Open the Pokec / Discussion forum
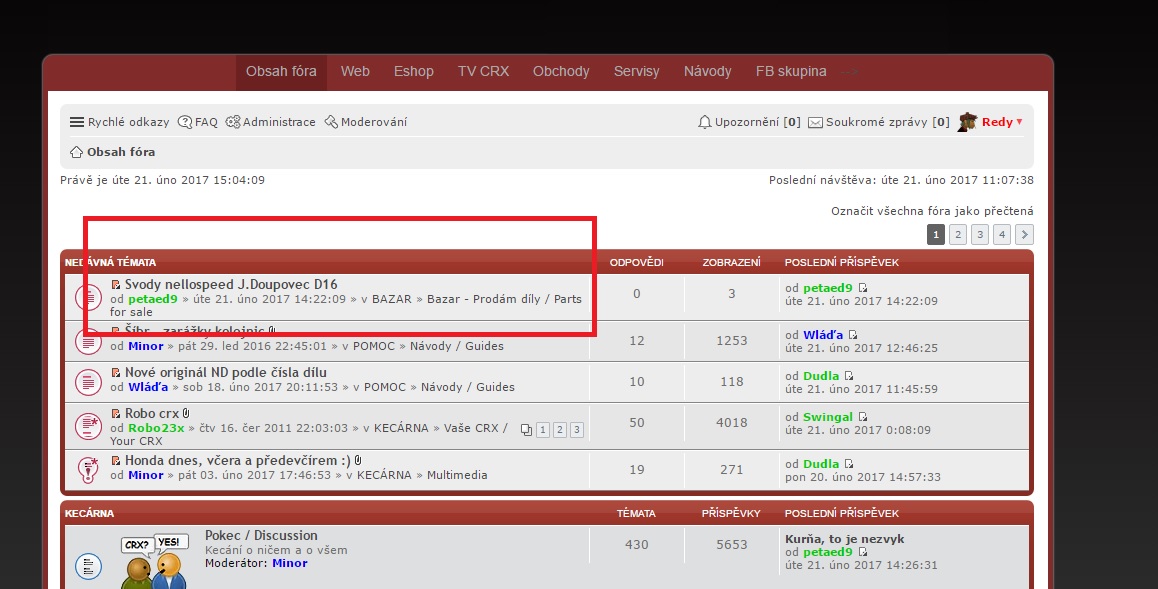This screenshot has height=589, width=1158. [261, 535]
